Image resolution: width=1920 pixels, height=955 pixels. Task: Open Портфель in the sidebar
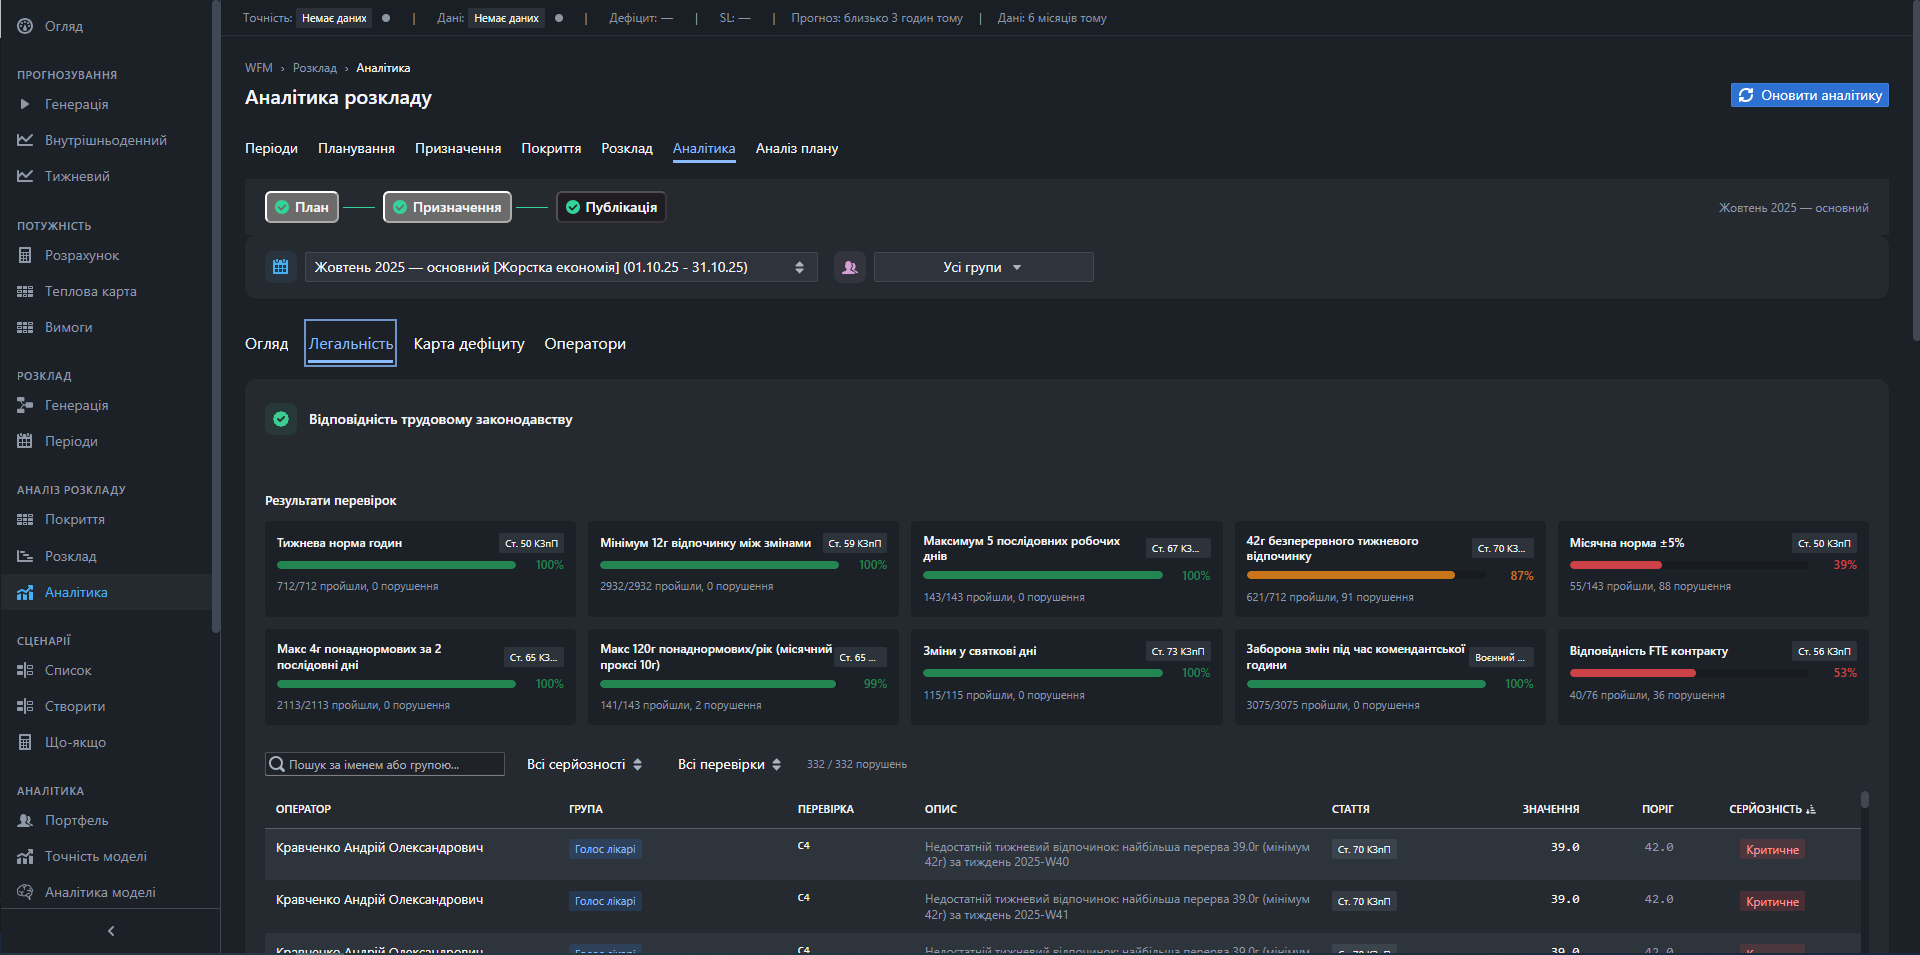[x=76, y=821]
